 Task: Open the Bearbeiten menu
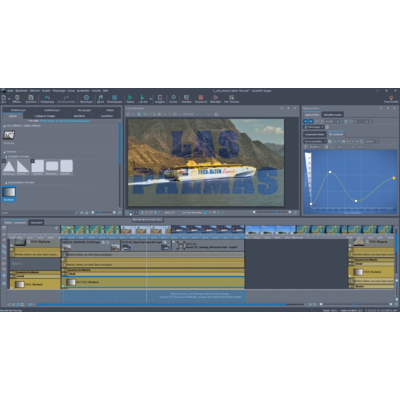[x=21, y=91]
